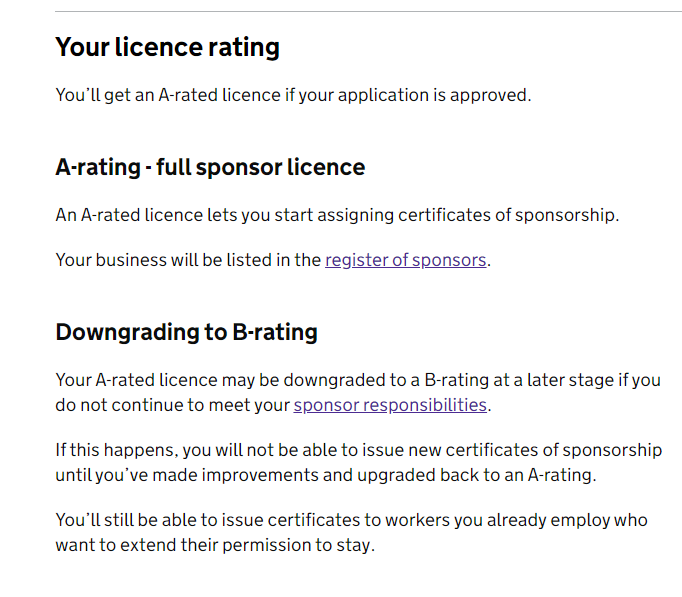This screenshot has width=682, height=597.
Task: Click the "A-rating - full sponsor licence" heading
Action: pos(210,167)
